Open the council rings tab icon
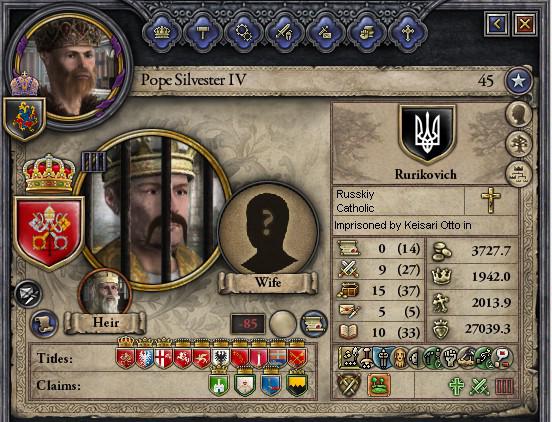552x422 pixels. click(243, 33)
